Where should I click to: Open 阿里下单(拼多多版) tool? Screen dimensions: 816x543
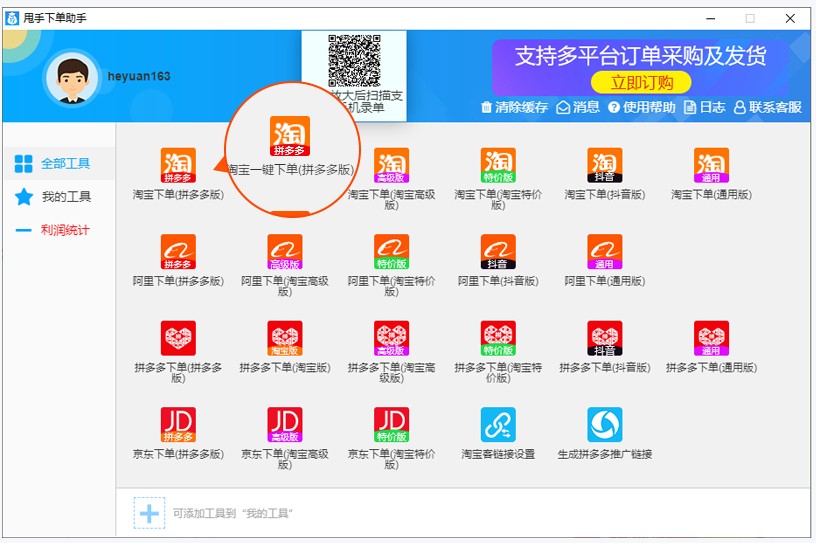click(178, 251)
